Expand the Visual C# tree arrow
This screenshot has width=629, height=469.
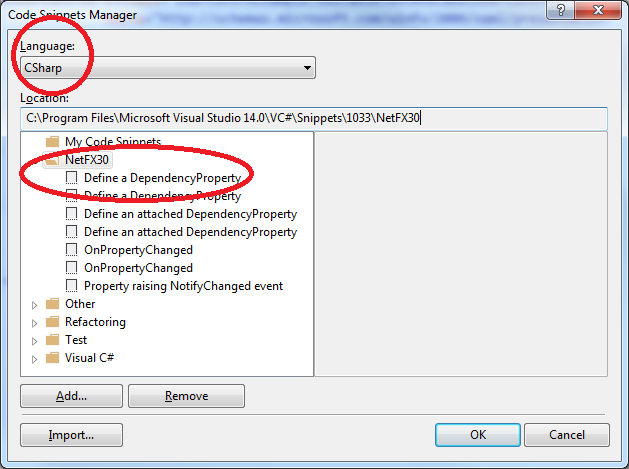click(34, 359)
